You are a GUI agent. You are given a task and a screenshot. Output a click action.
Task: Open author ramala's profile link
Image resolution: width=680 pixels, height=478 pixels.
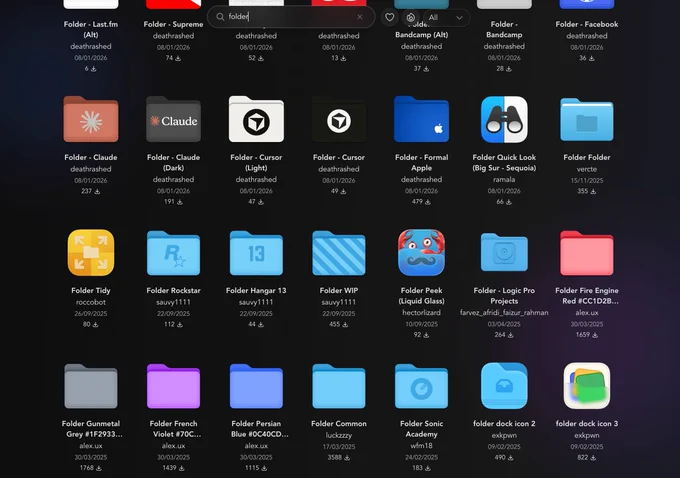tap(504, 180)
